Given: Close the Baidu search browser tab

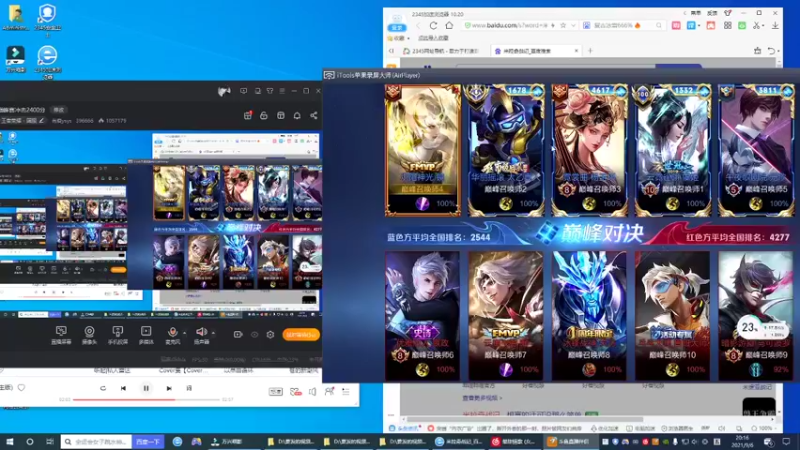Looking at the screenshot, I should 577,51.
